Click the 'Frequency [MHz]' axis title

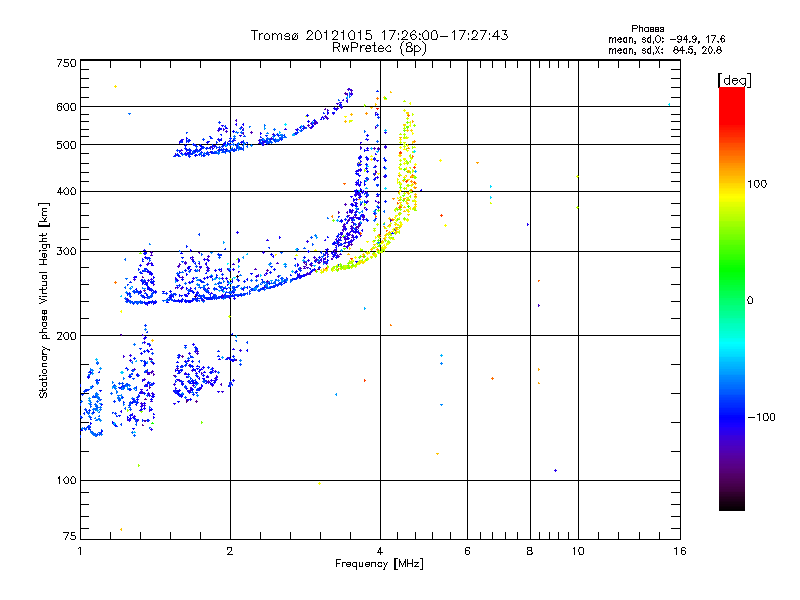point(379,564)
